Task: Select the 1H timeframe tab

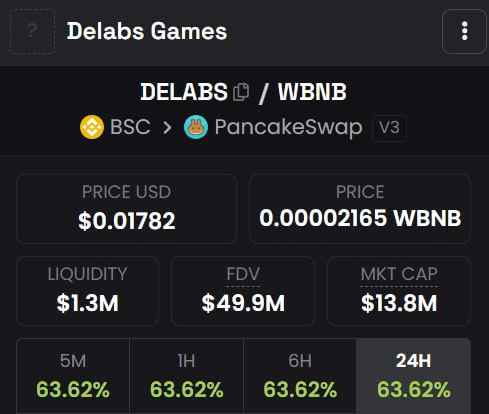Action: click(186, 376)
